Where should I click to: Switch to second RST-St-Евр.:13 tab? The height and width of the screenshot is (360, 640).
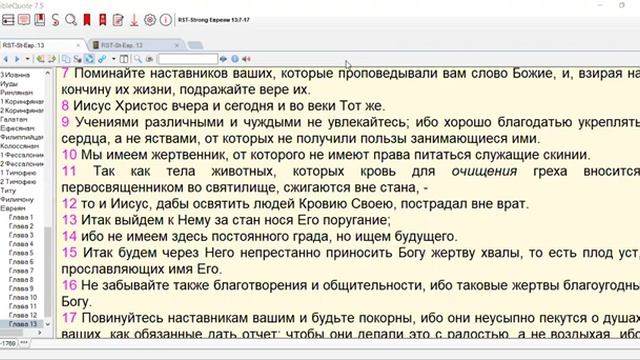pos(122,45)
